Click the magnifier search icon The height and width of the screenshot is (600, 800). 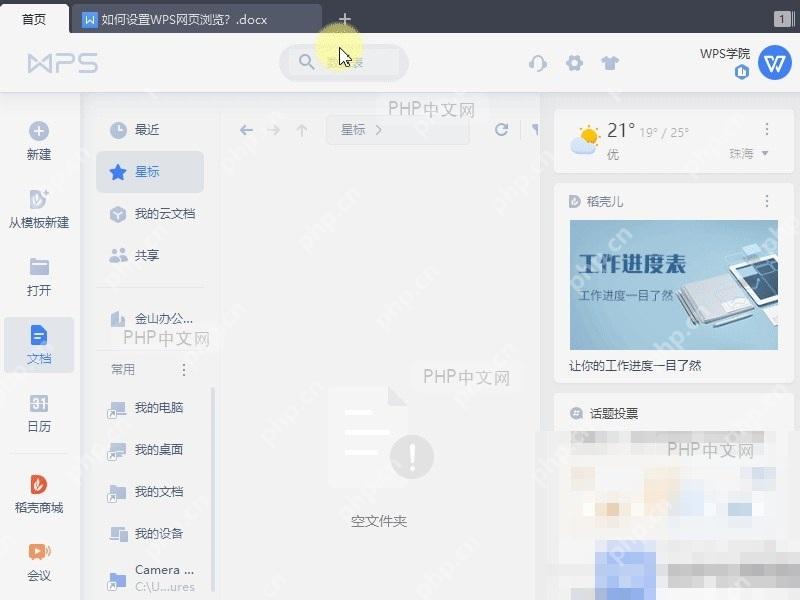click(x=307, y=62)
